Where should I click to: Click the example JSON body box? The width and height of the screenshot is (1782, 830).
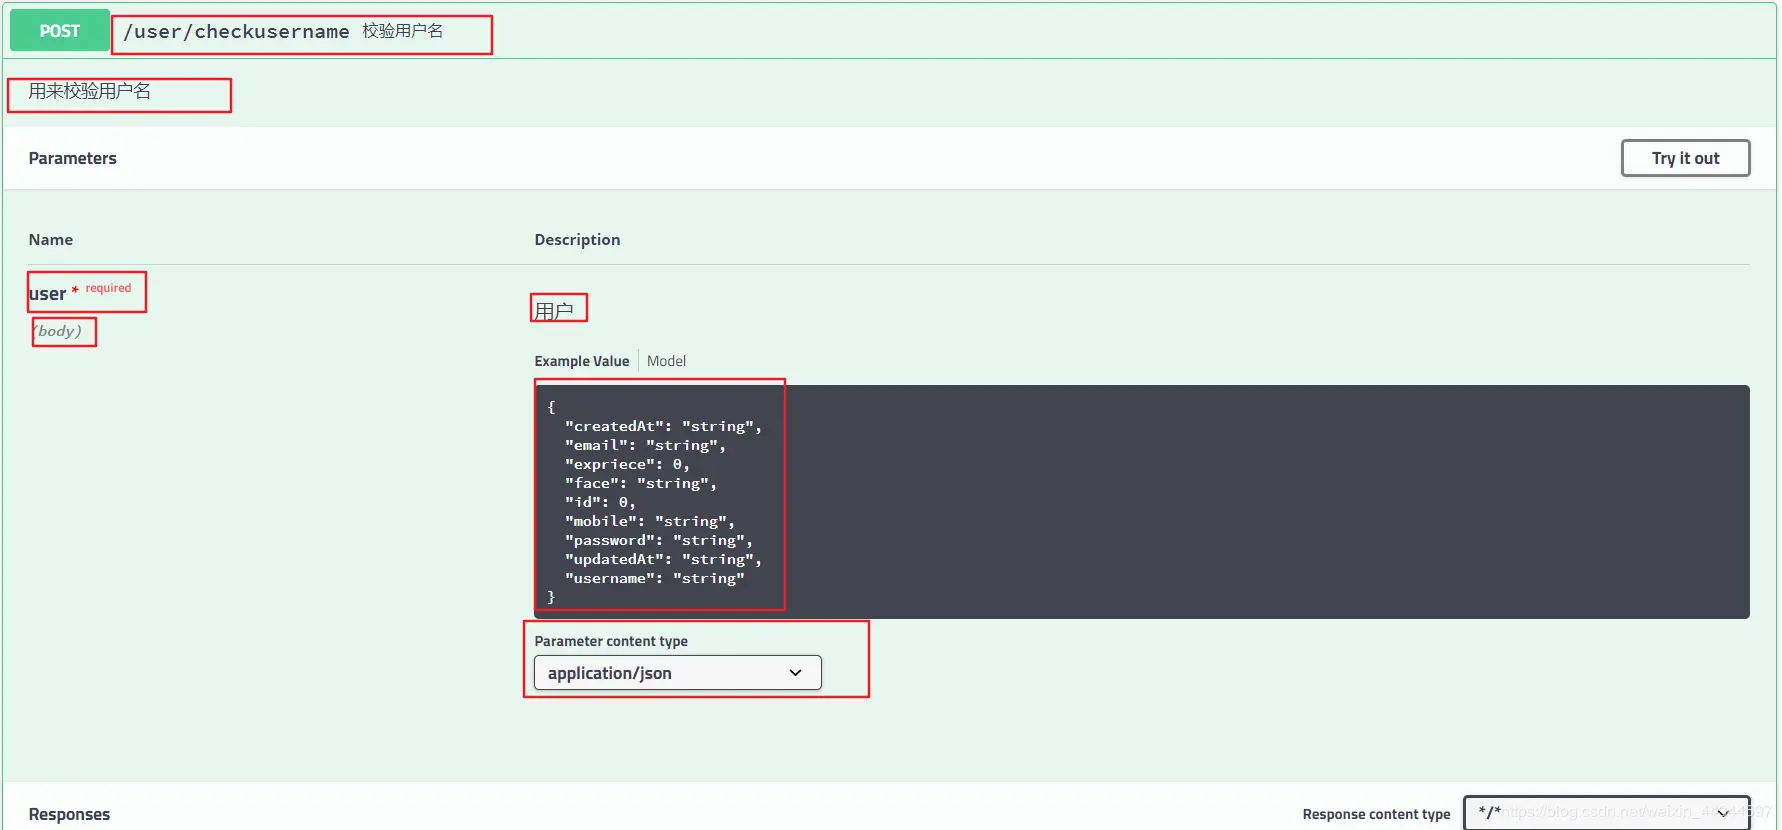tap(1142, 502)
